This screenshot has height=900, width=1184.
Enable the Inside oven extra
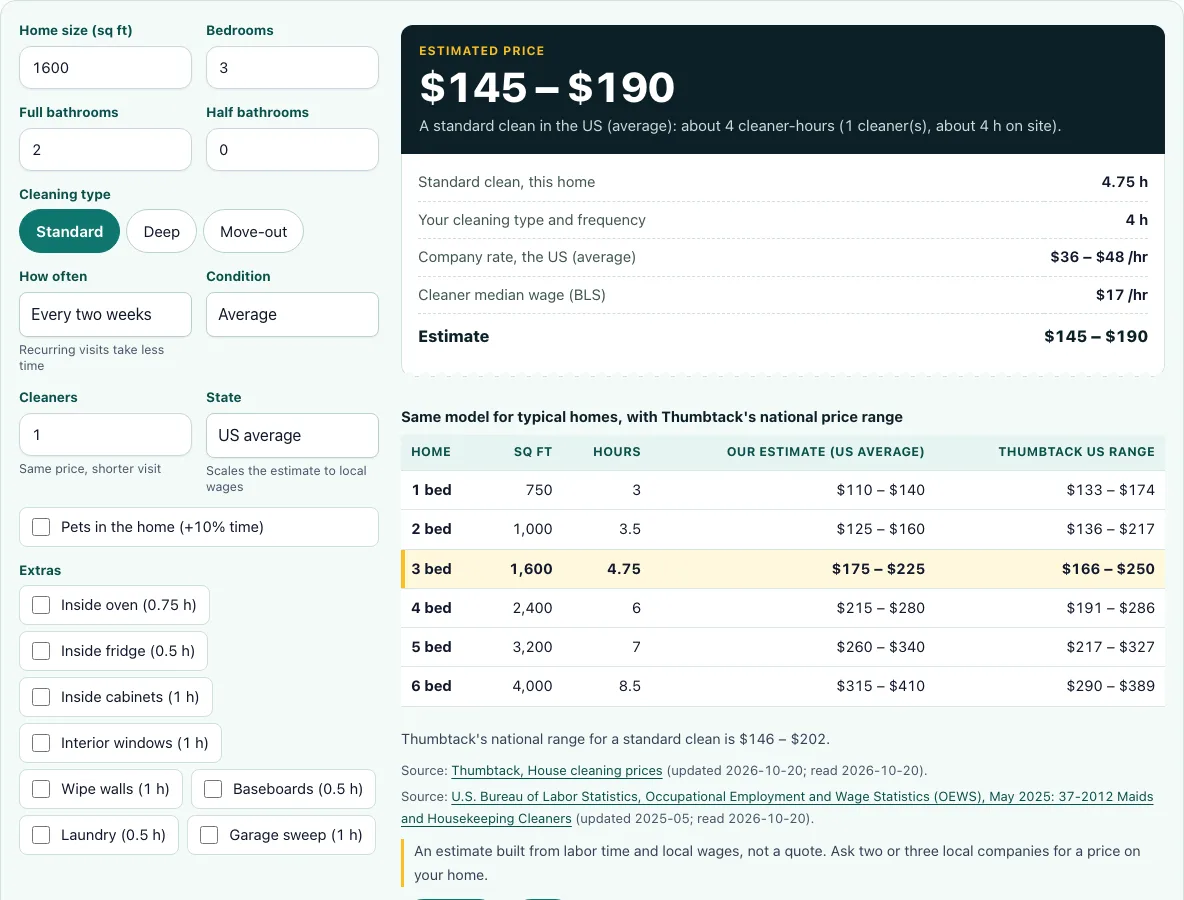coord(41,605)
